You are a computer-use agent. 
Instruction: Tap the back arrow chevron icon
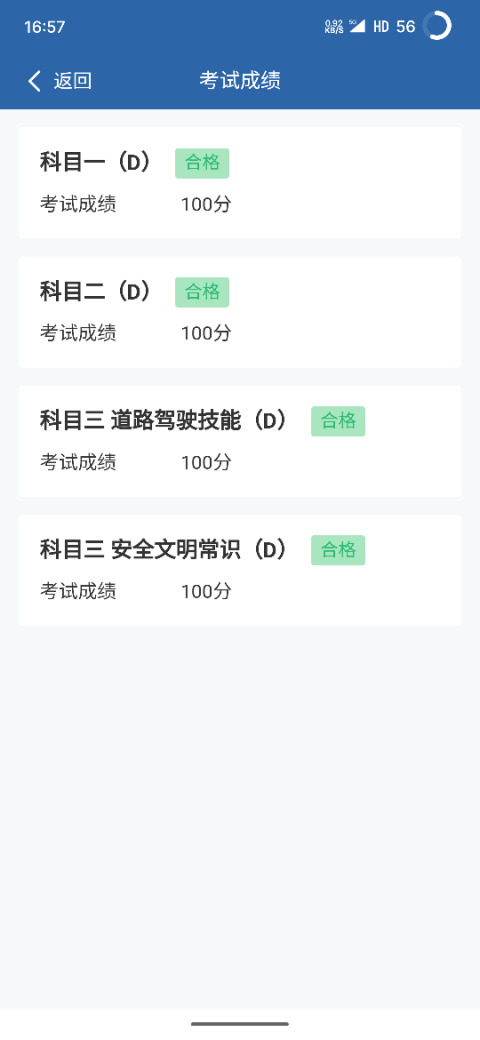pyautogui.click(x=34, y=81)
